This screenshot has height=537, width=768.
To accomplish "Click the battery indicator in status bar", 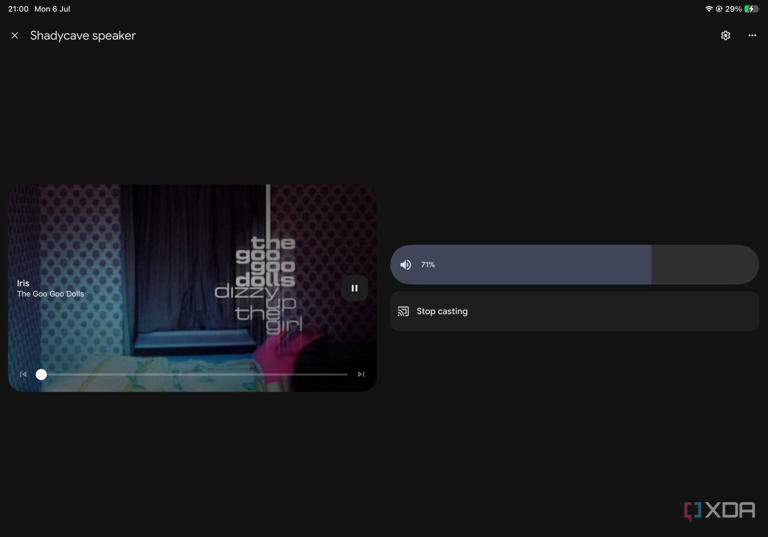I will [751, 9].
